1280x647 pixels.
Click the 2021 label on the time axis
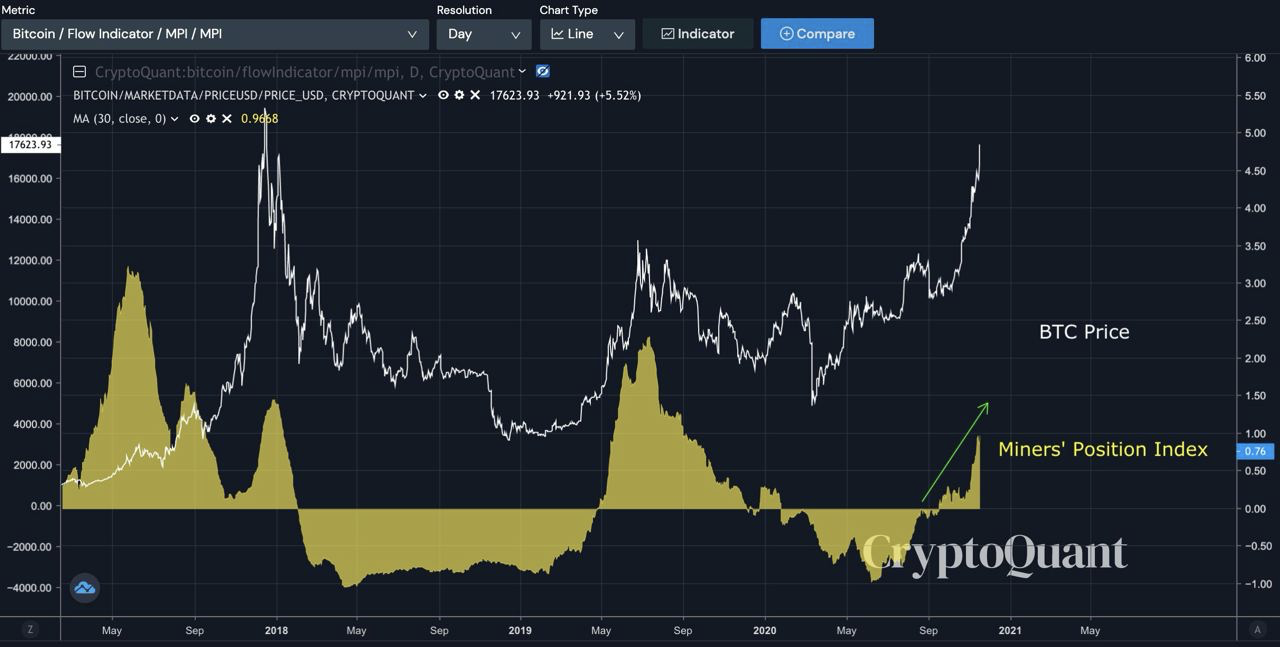(1009, 631)
